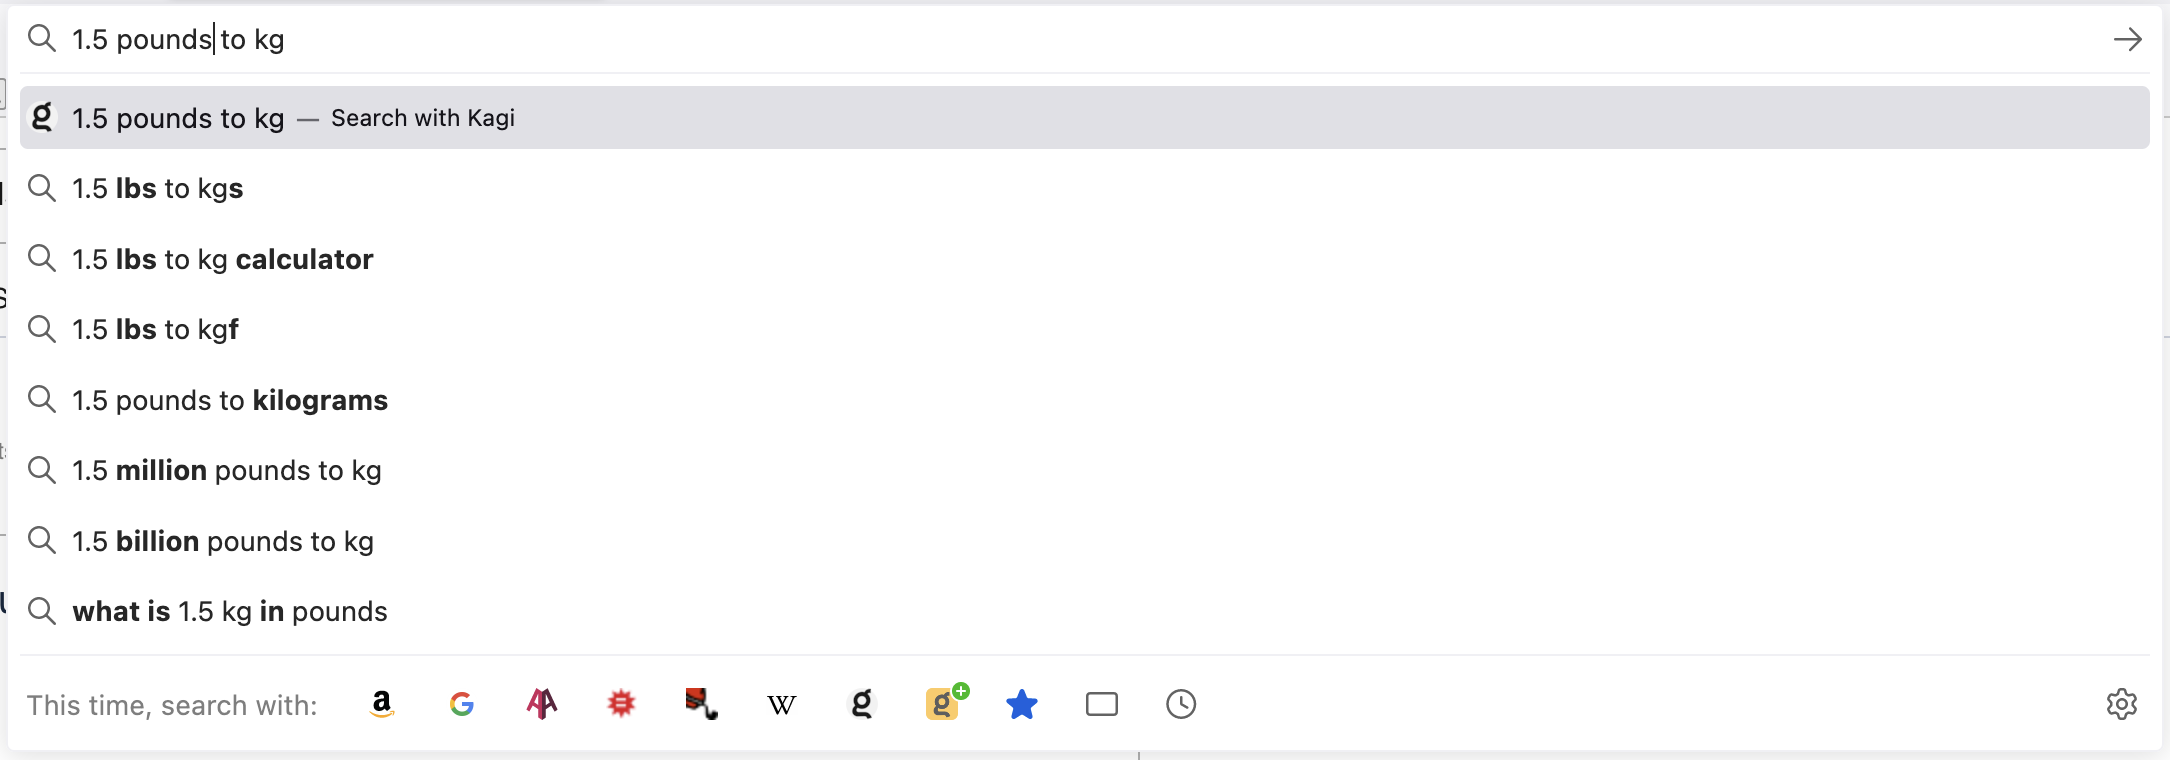Search open Tabs via the rectangle icon
2170x760 pixels.
pyautogui.click(x=1101, y=704)
